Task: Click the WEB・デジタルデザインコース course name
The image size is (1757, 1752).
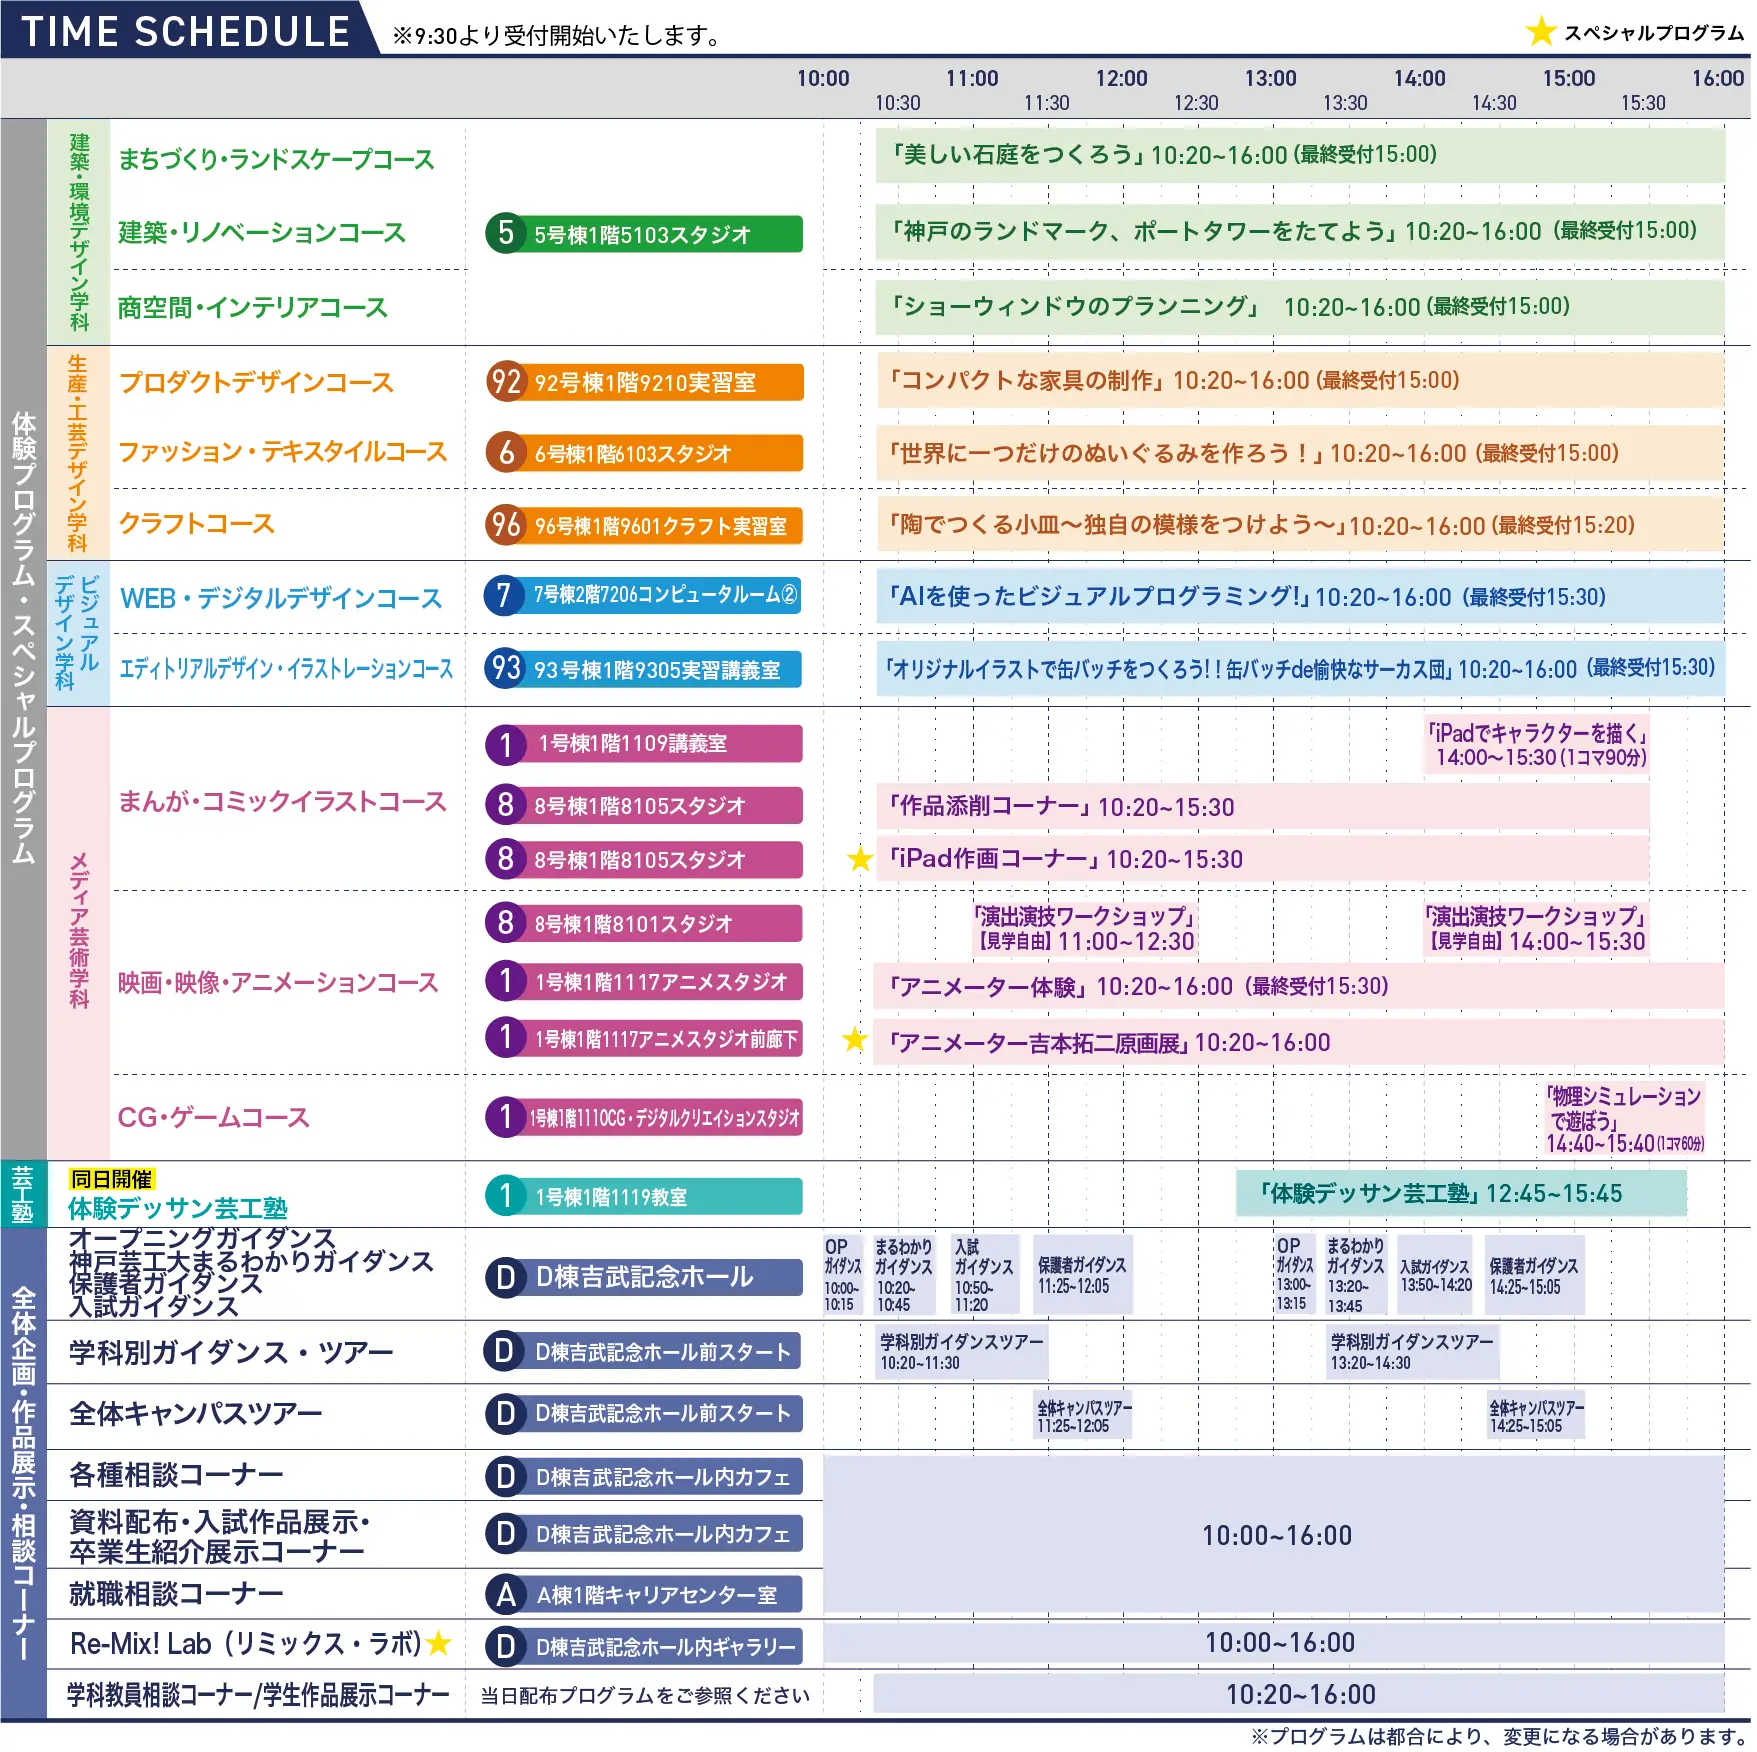Action: [x=281, y=598]
